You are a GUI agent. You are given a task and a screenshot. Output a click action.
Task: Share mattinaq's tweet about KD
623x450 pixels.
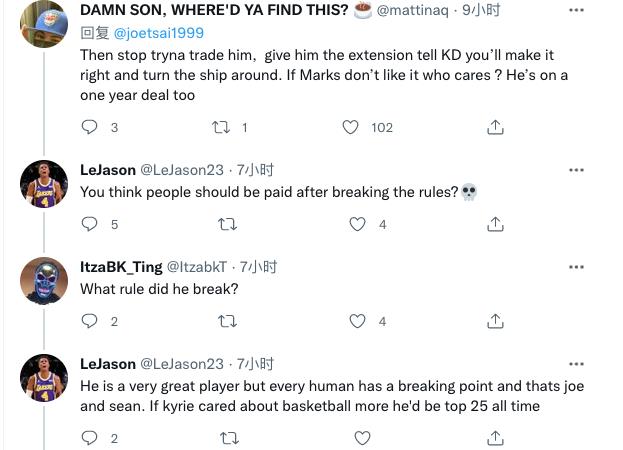495,127
